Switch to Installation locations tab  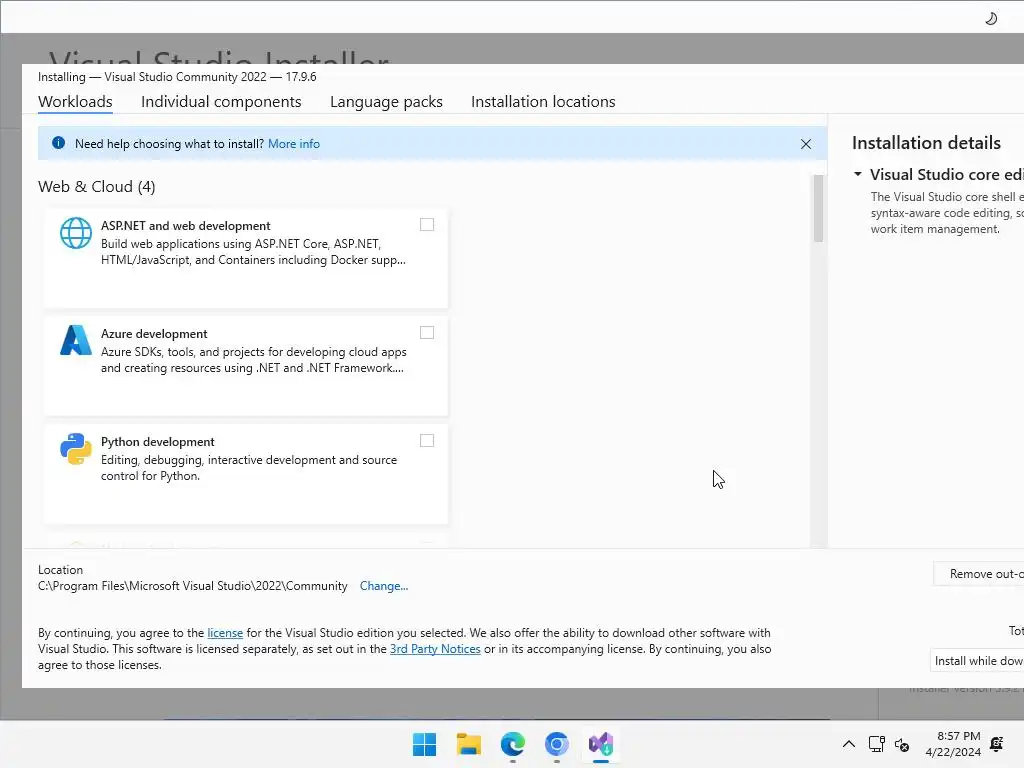[x=543, y=102]
